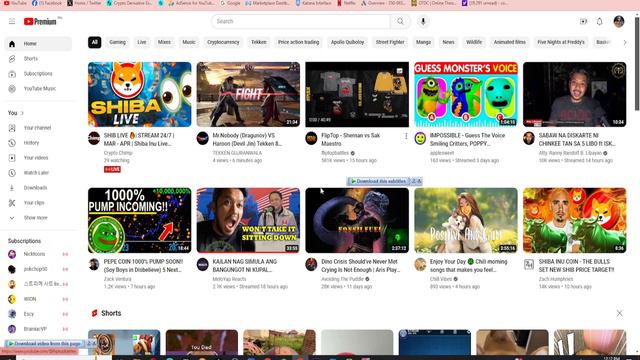Start voice search with microphone icon
Image resolution: width=640 pixels, height=360 pixels.
423,21
